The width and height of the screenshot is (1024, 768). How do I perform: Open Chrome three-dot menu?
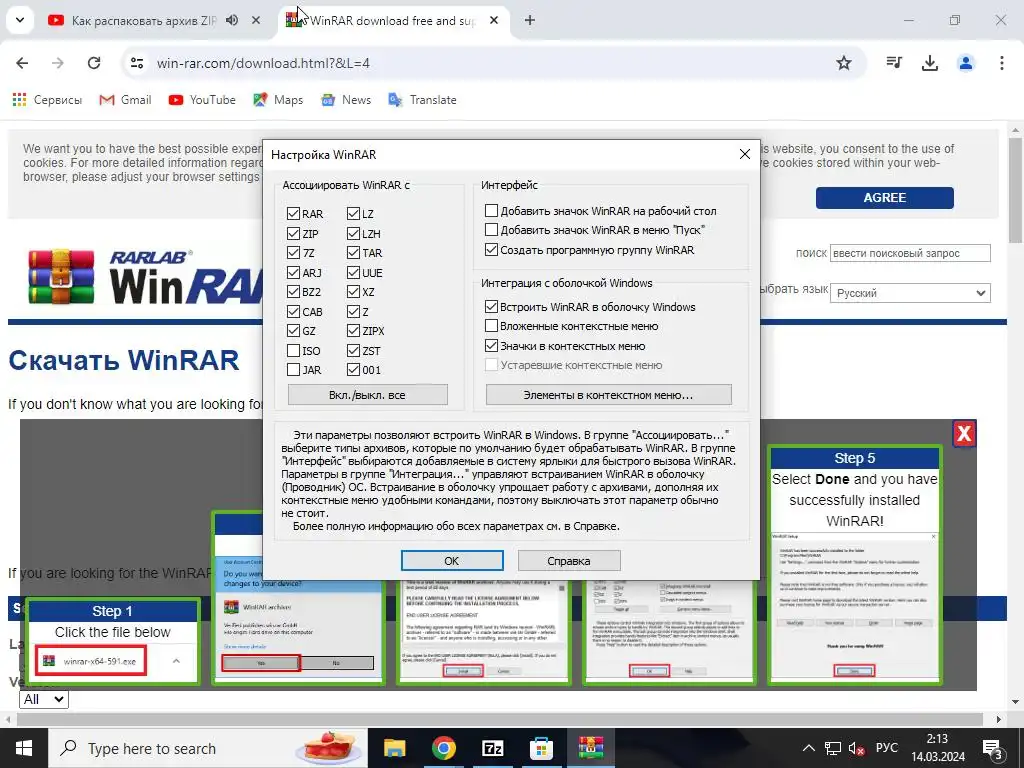1002,63
